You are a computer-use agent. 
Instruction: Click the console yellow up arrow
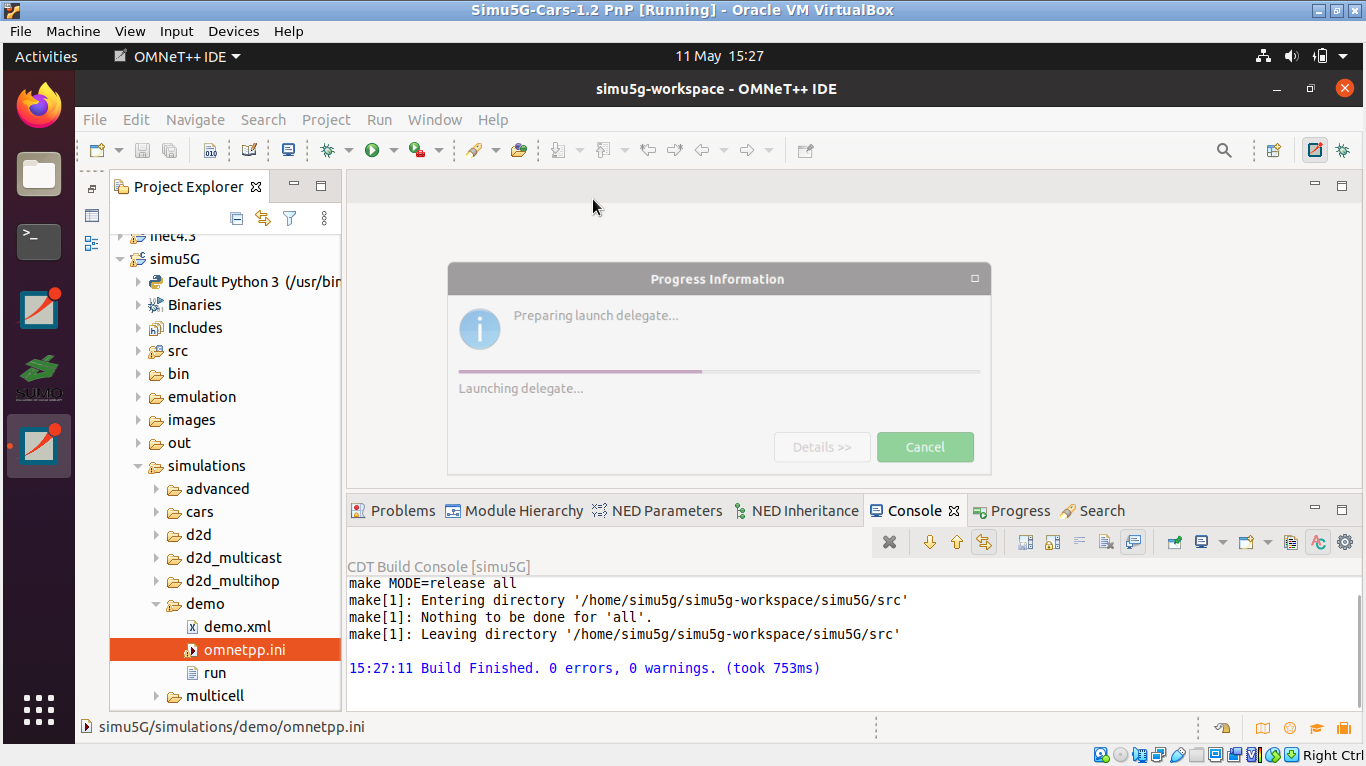point(957,542)
